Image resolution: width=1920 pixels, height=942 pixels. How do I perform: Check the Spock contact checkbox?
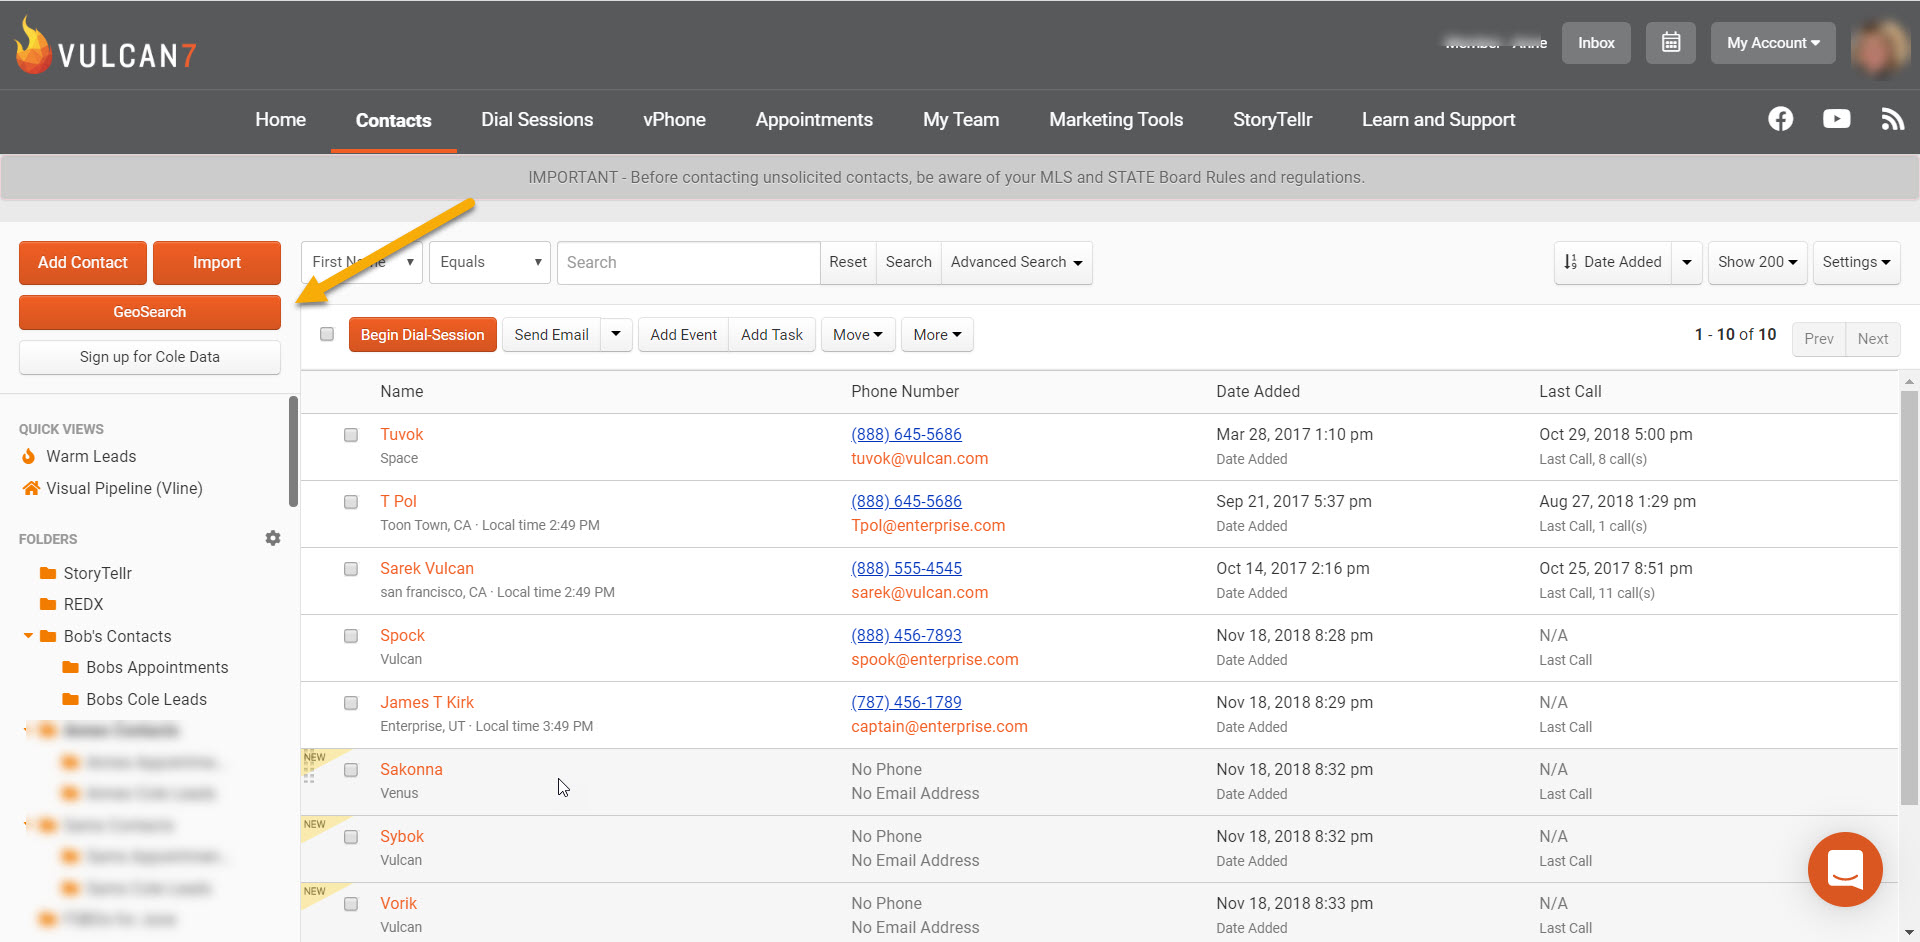point(351,636)
